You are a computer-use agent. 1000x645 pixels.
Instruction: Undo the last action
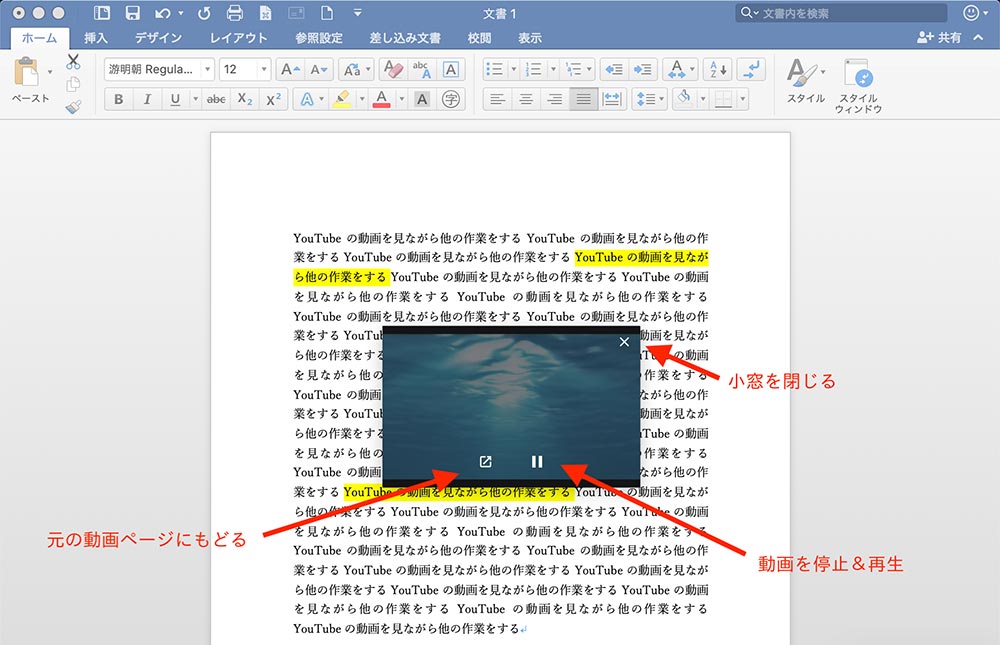click(x=163, y=13)
